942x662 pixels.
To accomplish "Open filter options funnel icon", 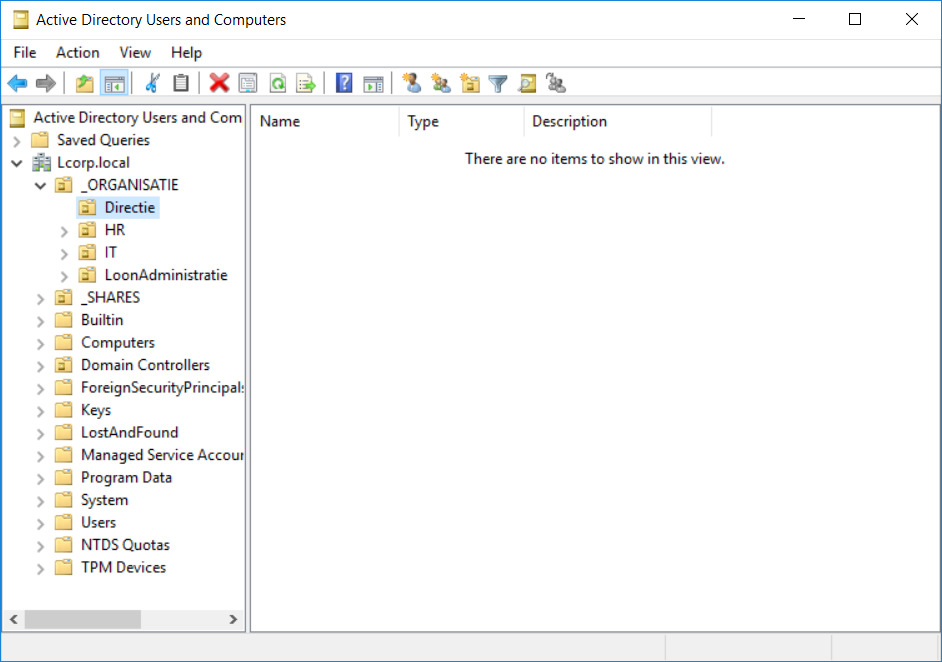I will pyautogui.click(x=498, y=83).
